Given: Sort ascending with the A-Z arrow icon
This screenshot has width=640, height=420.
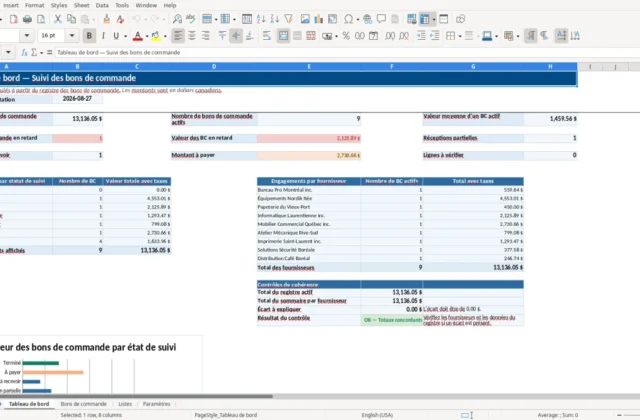Looking at the screenshot, I should [261, 19].
